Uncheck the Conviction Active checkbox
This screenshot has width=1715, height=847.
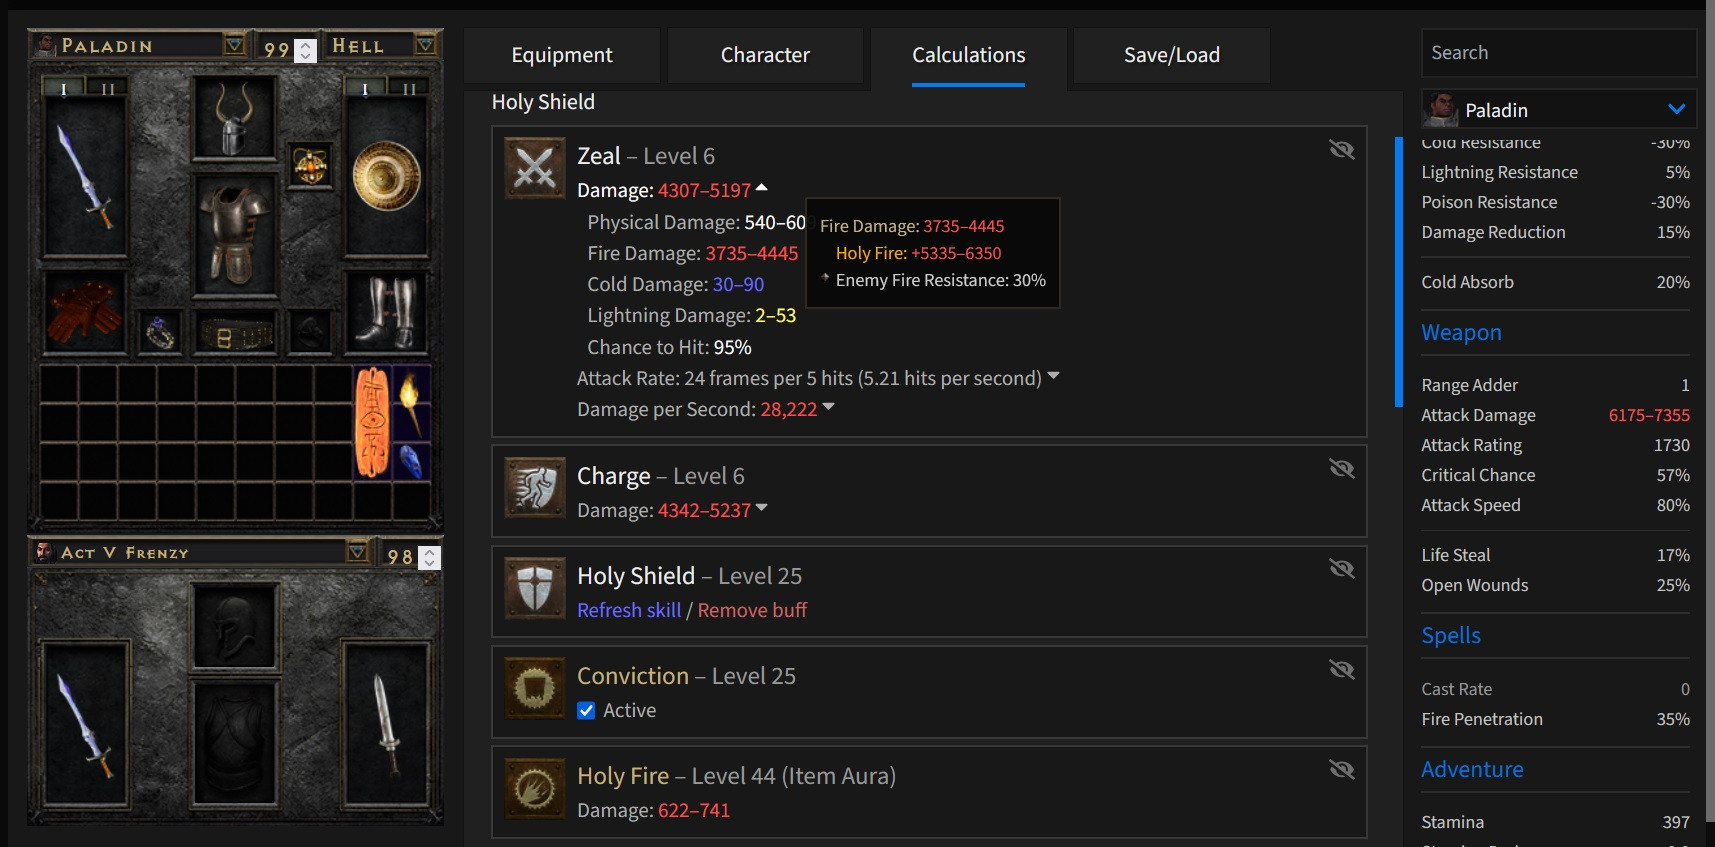coord(587,711)
